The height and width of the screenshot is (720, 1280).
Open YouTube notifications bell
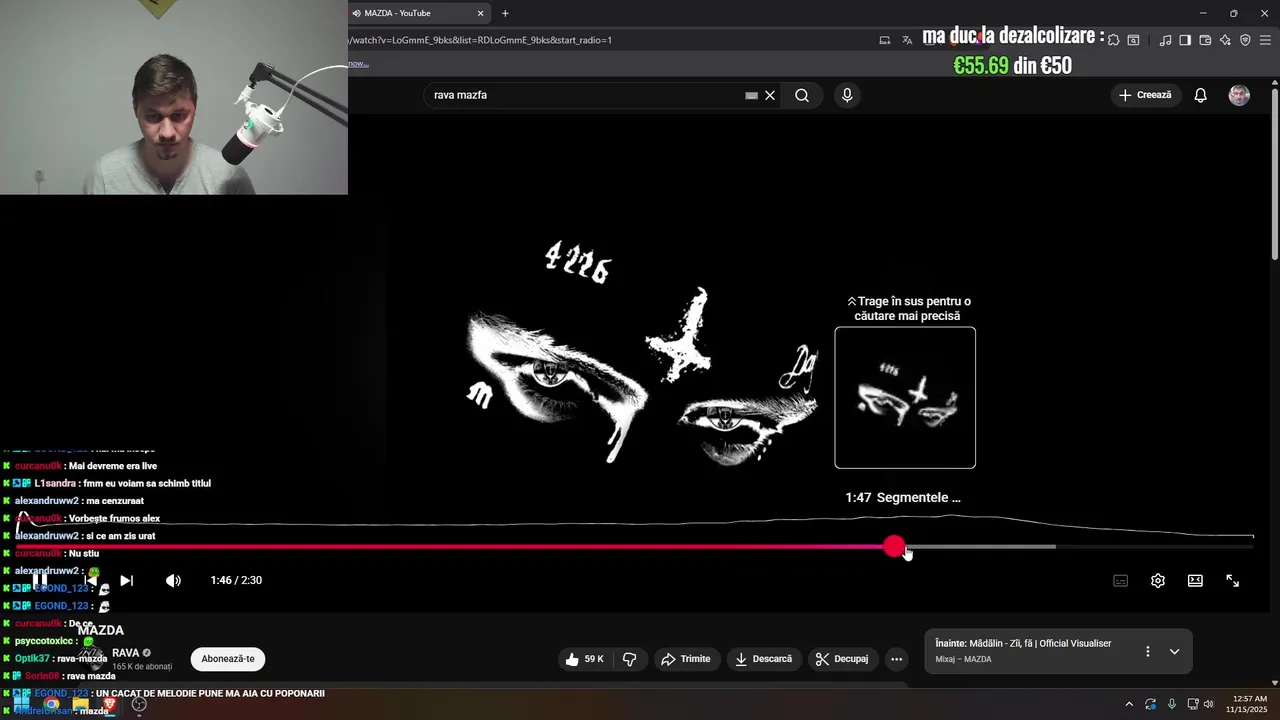tap(1200, 95)
